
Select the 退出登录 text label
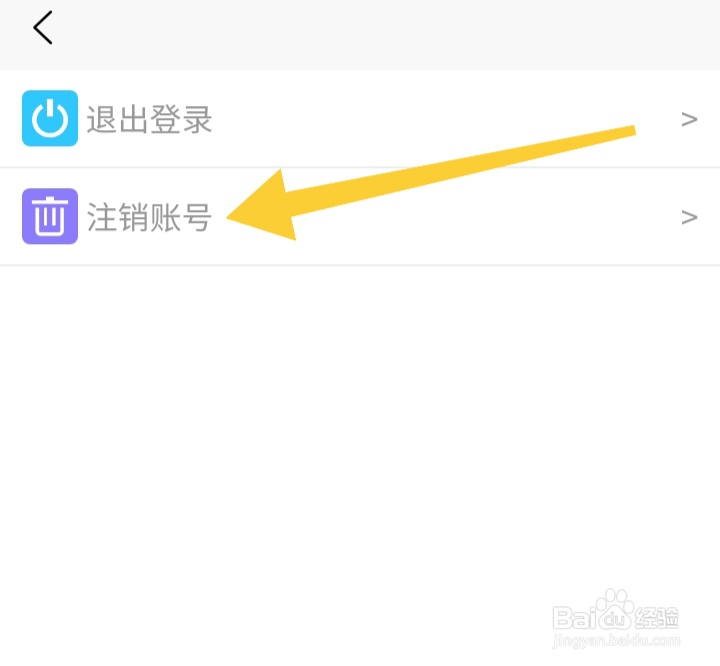149,119
